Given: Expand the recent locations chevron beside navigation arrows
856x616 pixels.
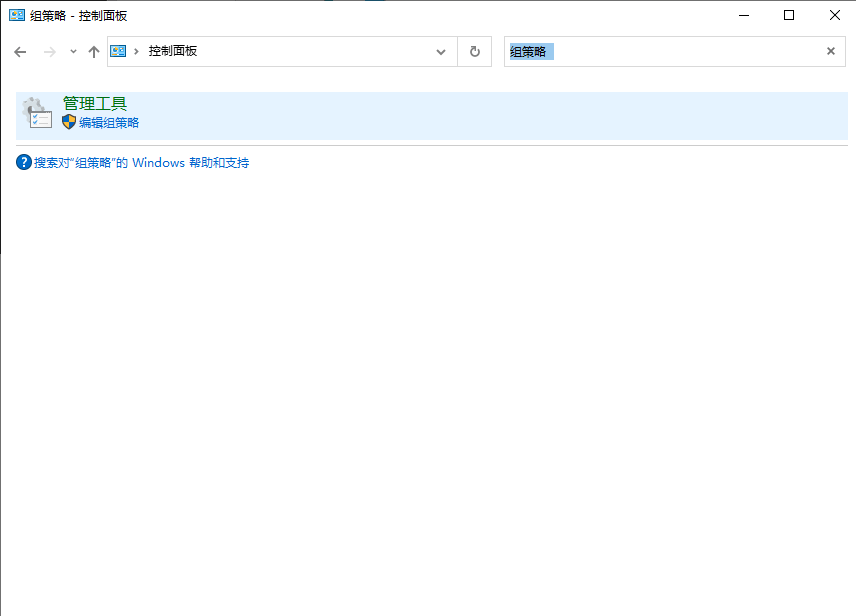Looking at the screenshot, I should 73,51.
